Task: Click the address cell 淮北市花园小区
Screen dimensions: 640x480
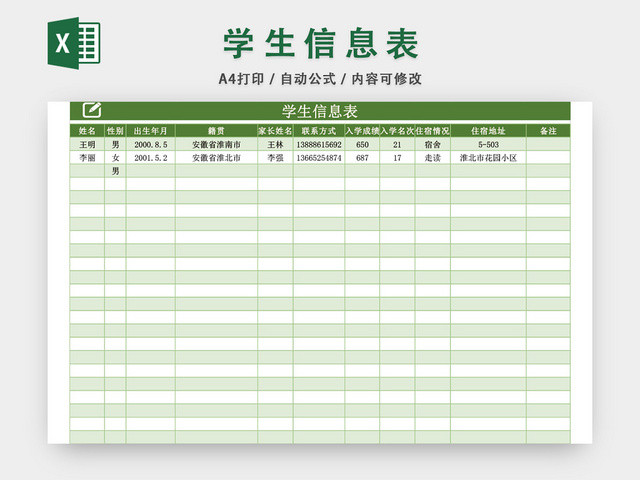Action: [488, 158]
